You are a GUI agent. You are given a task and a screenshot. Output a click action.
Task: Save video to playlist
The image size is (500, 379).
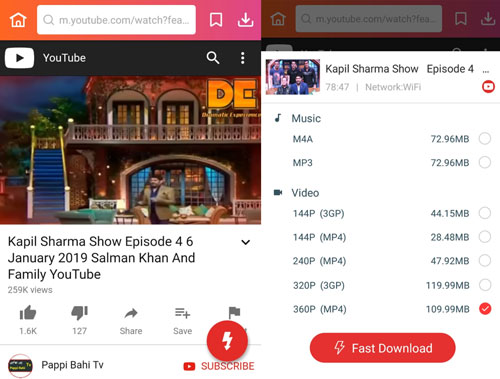pos(182,321)
